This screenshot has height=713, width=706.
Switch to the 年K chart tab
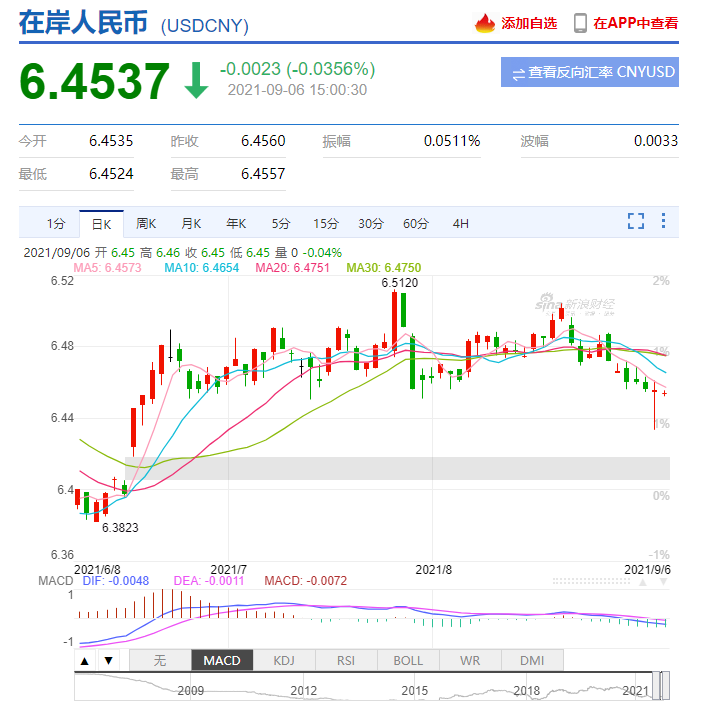click(236, 224)
